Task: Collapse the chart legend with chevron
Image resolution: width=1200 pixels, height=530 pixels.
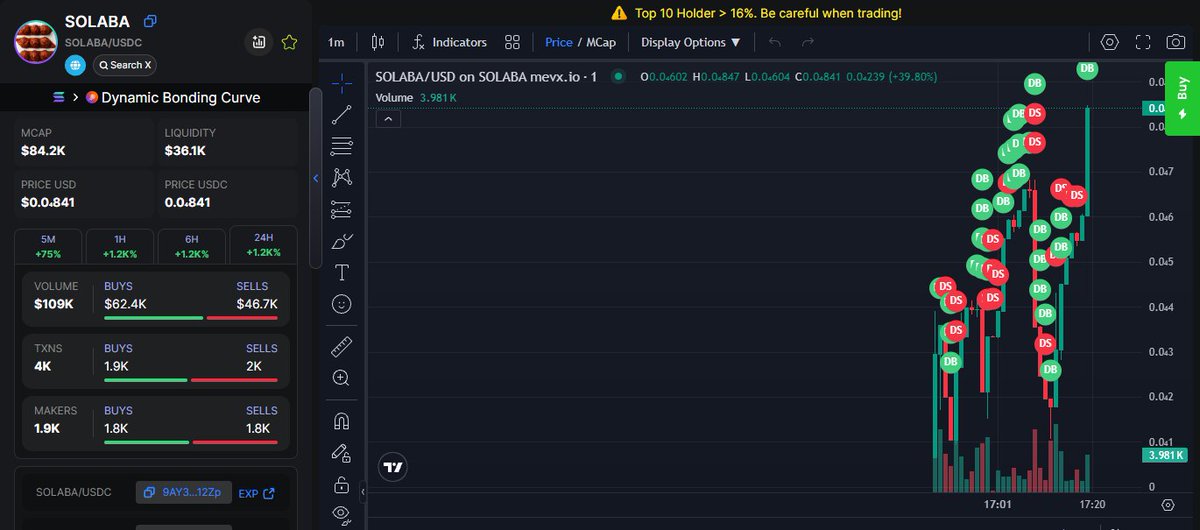Action: click(x=389, y=119)
